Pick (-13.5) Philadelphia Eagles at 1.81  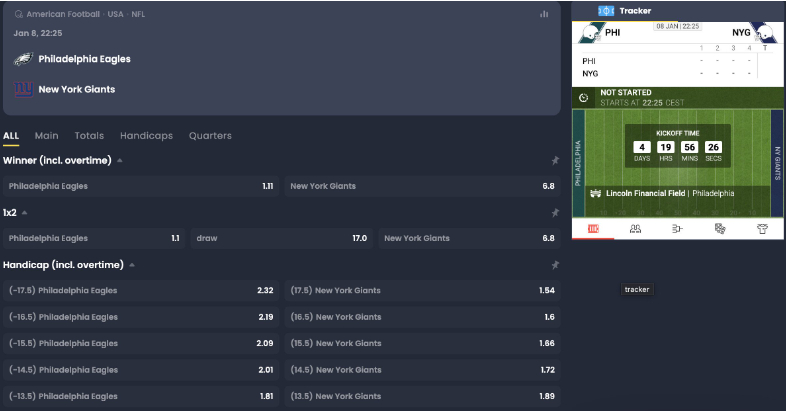coord(141,396)
